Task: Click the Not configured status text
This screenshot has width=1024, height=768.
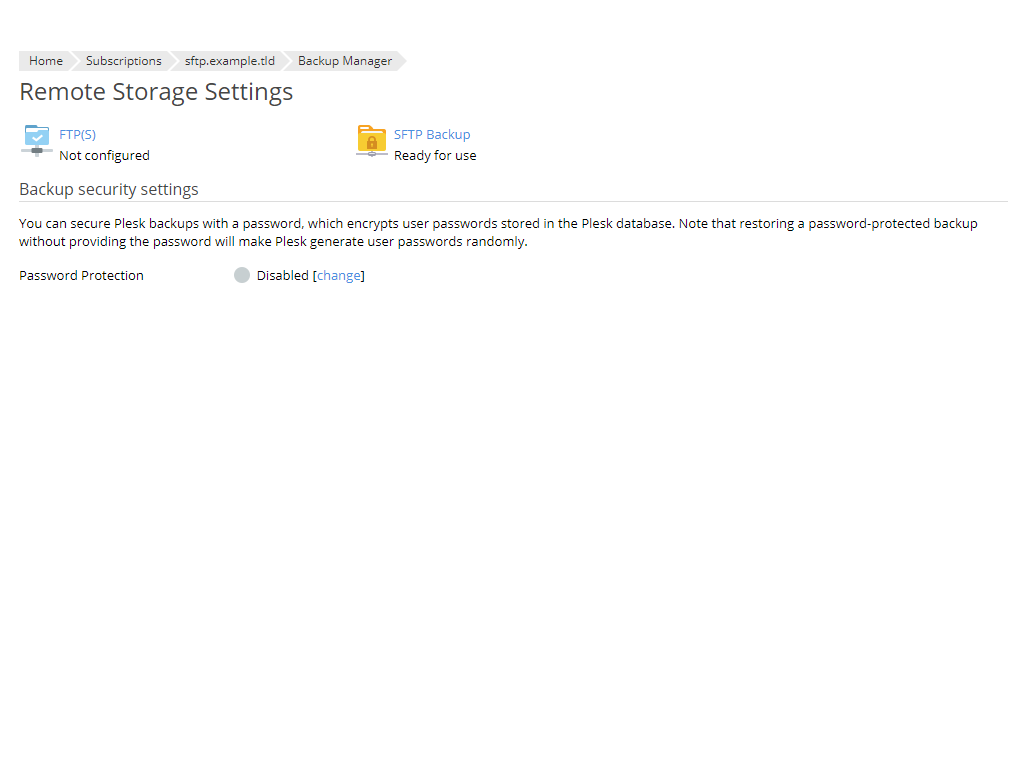Action: pos(104,155)
